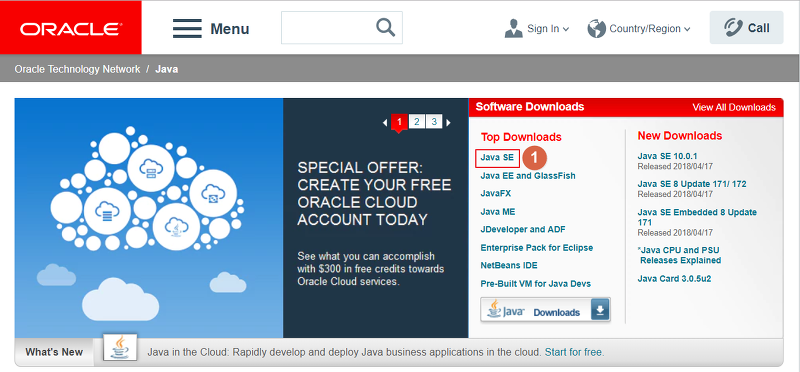
Task: Open the hamburger Menu icon
Action: pyautogui.click(x=187, y=29)
